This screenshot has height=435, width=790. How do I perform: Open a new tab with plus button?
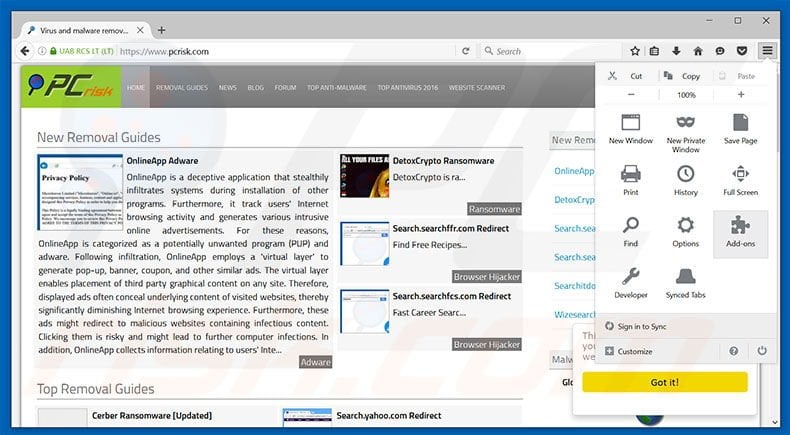(161, 30)
